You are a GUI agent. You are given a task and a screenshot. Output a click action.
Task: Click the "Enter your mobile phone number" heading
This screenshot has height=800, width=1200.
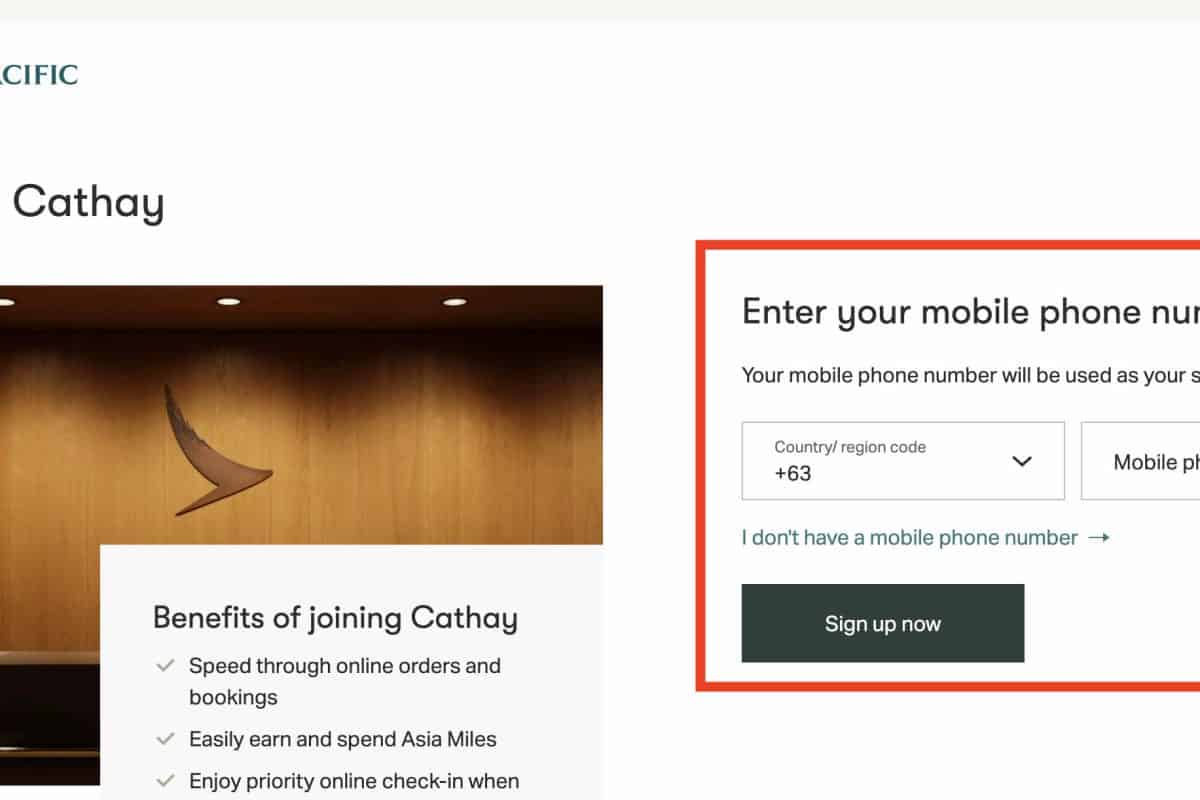click(970, 312)
